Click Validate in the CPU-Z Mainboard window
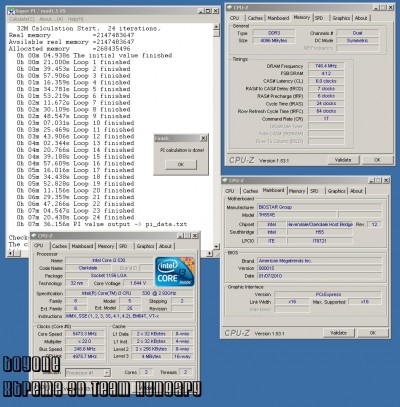Screen dimensions: 400x407 pyautogui.click(x=338, y=333)
